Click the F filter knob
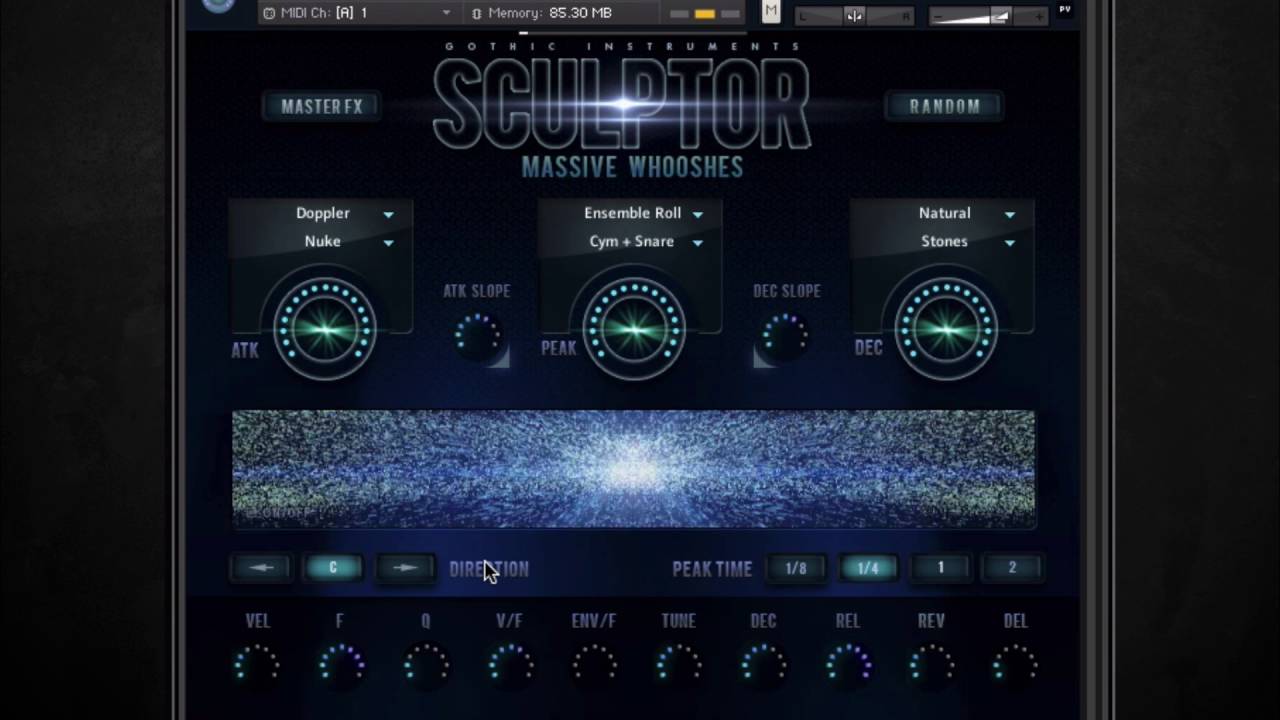The image size is (1280, 720). [341, 663]
